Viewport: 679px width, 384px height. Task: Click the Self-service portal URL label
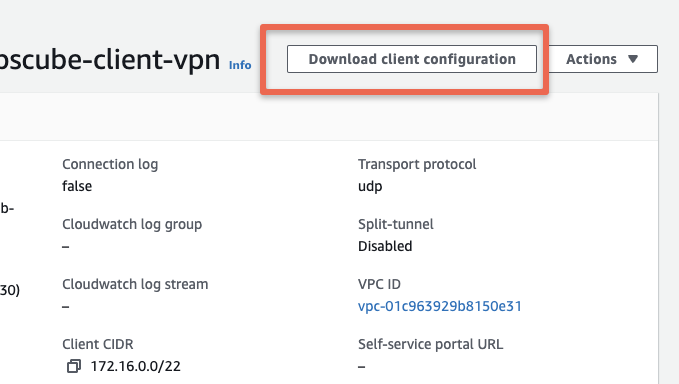click(x=430, y=345)
